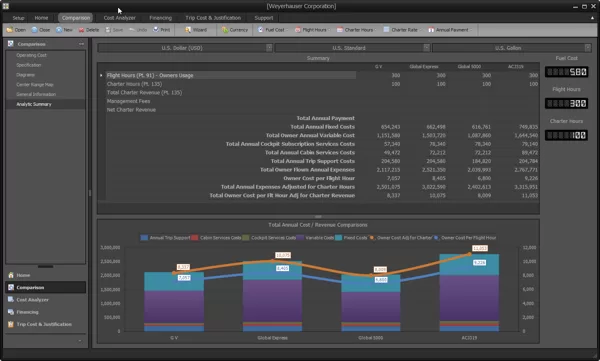Viewport: 600px width, 361px height.
Task: Toggle the Fixed Costs legend swatch
Action: pyautogui.click(x=339, y=238)
